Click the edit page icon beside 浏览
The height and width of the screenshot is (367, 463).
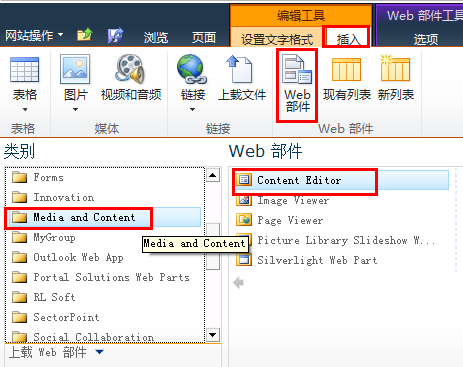click(116, 35)
